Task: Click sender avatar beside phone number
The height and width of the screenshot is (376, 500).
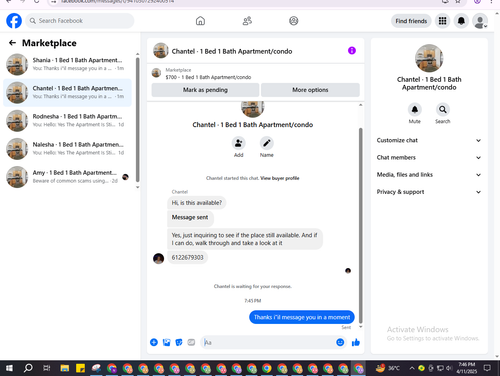Action: [158, 258]
